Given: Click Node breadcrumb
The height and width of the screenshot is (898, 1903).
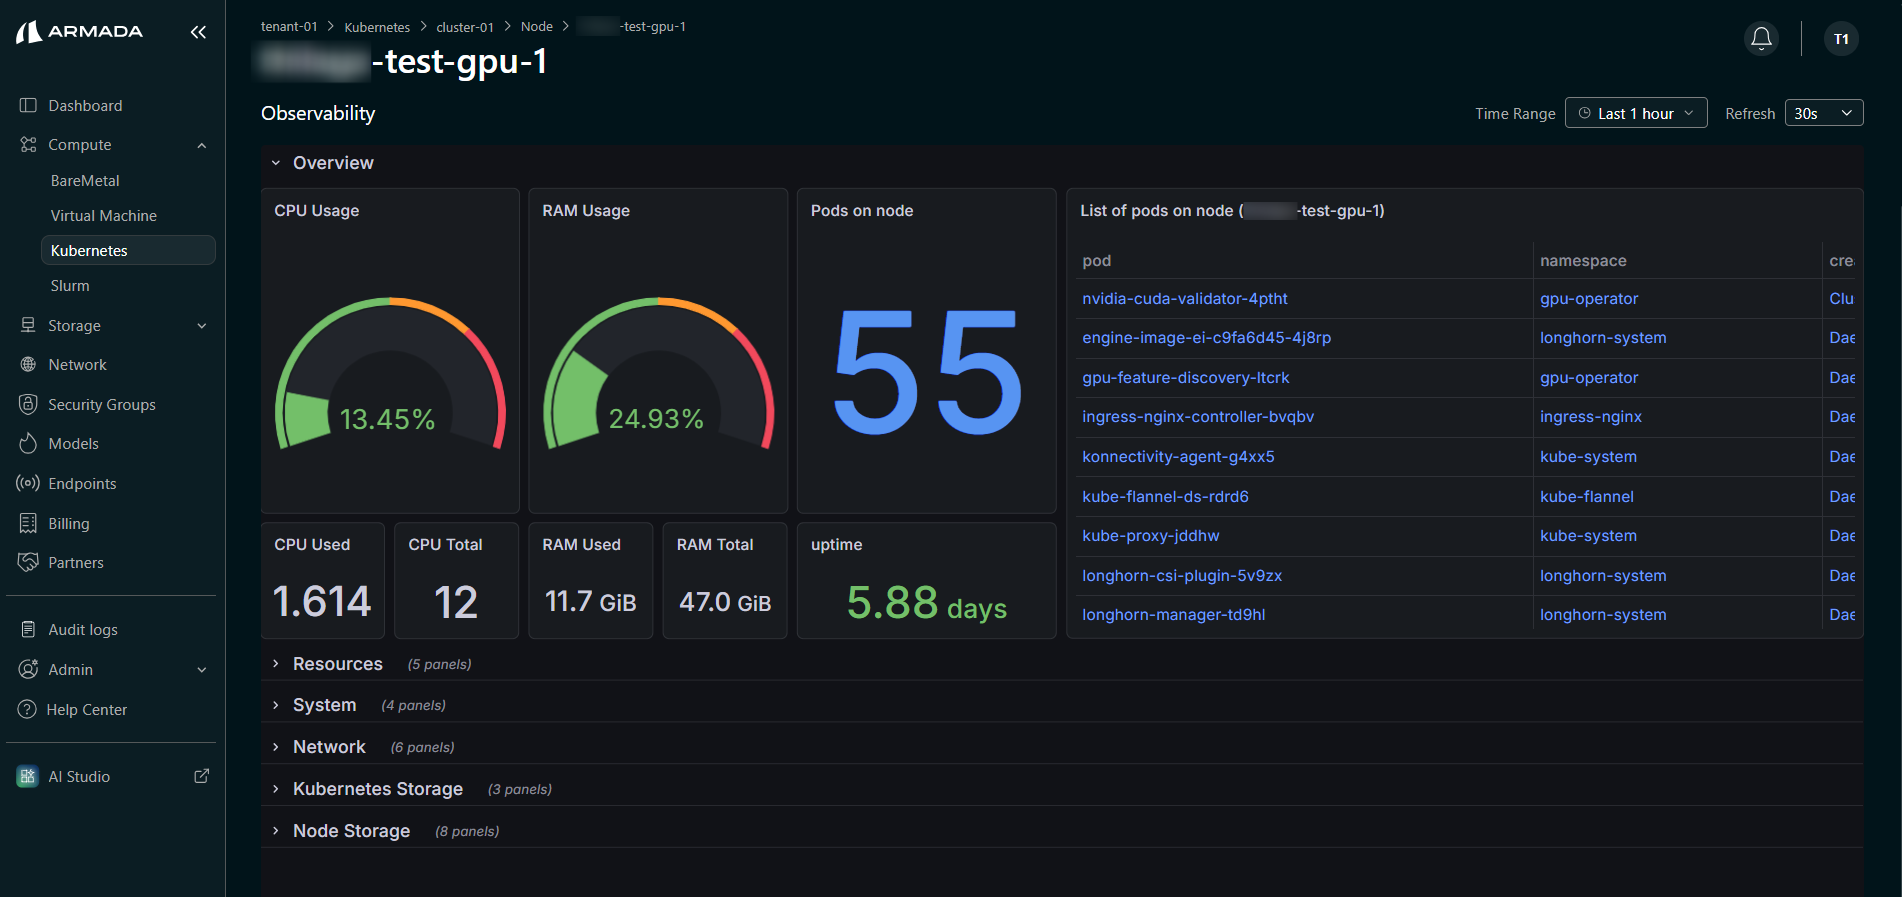Looking at the screenshot, I should (x=537, y=27).
